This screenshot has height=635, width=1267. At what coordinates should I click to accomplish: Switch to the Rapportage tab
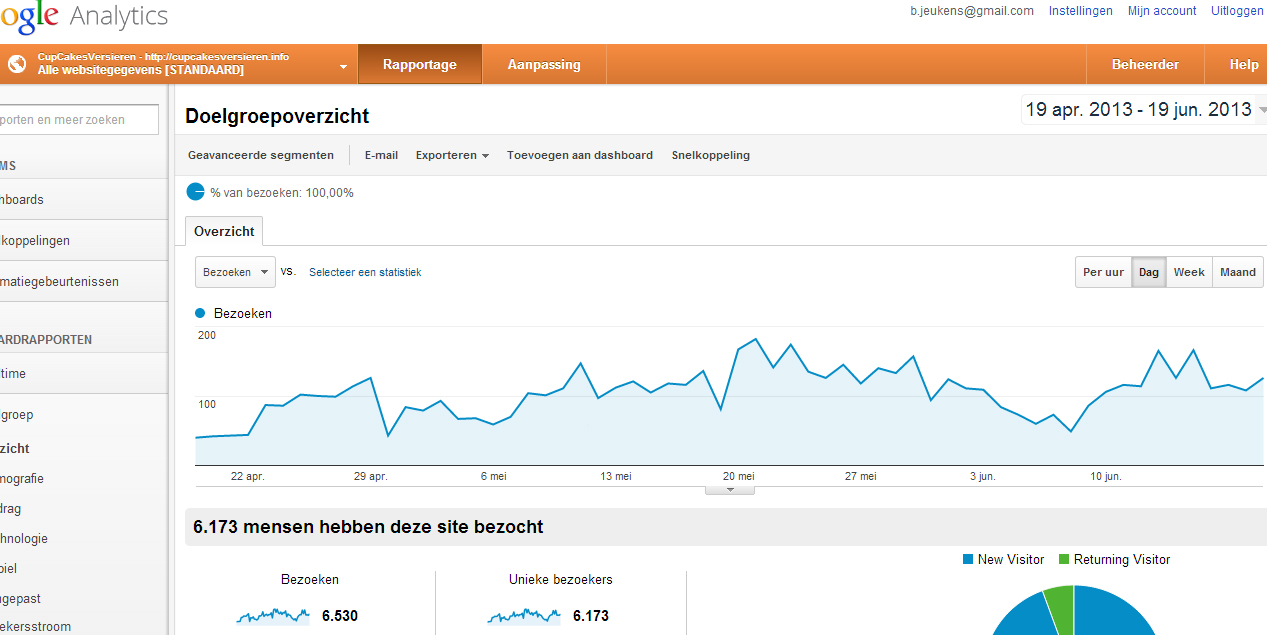(420, 64)
